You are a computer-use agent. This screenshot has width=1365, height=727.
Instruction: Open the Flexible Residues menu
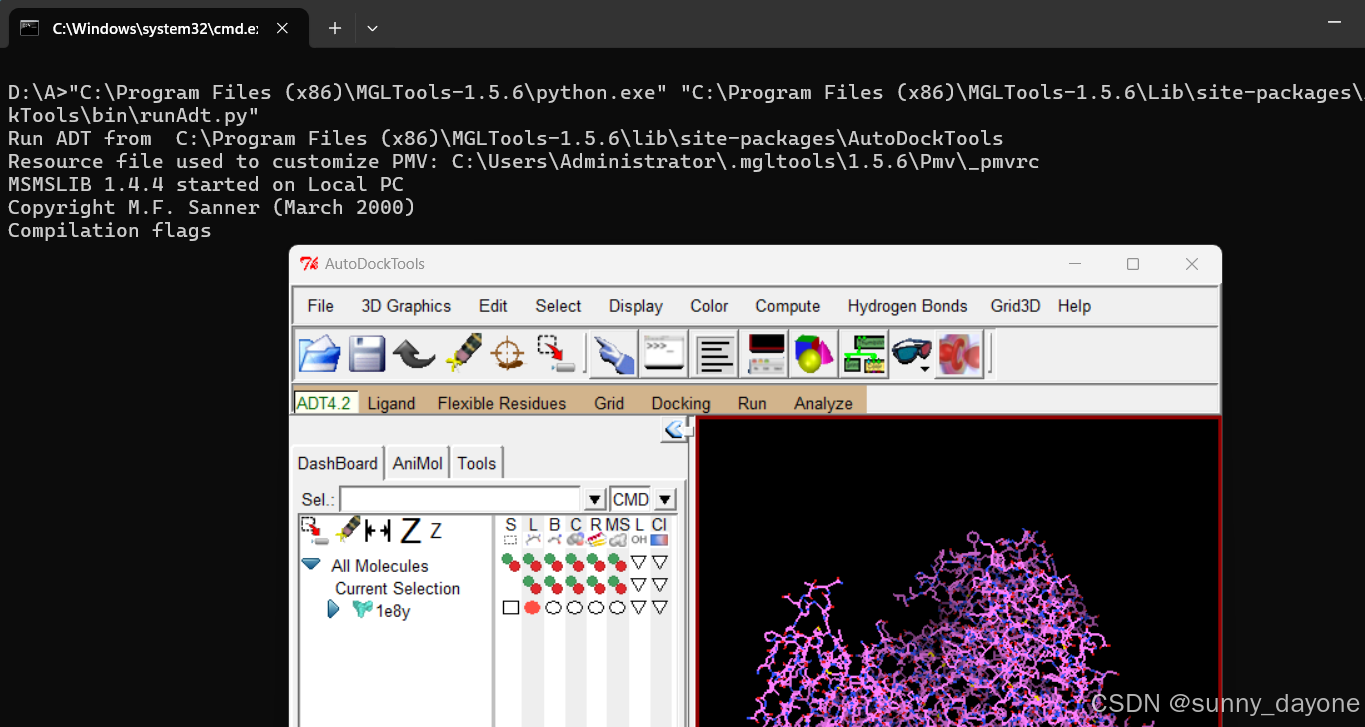click(x=502, y=403)
